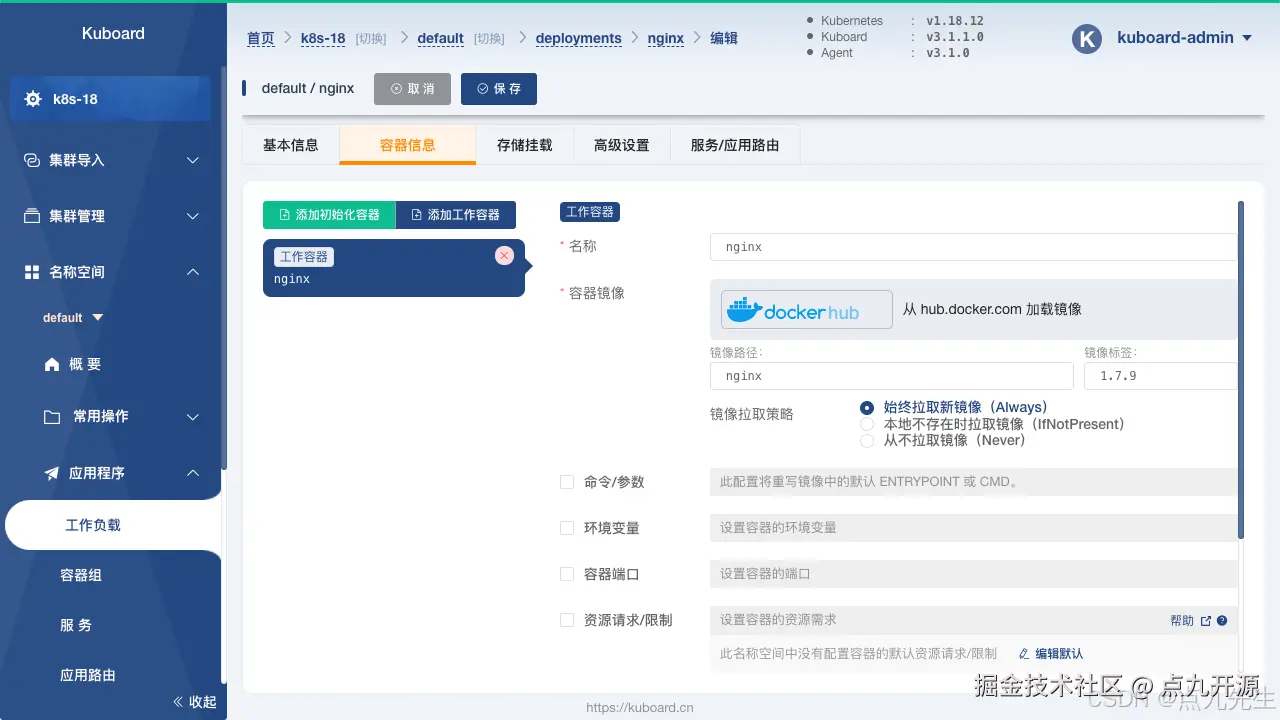Click the external link icon beside 帮助
Viewport: 1280px width, 720px height.
click(1206, 620)
